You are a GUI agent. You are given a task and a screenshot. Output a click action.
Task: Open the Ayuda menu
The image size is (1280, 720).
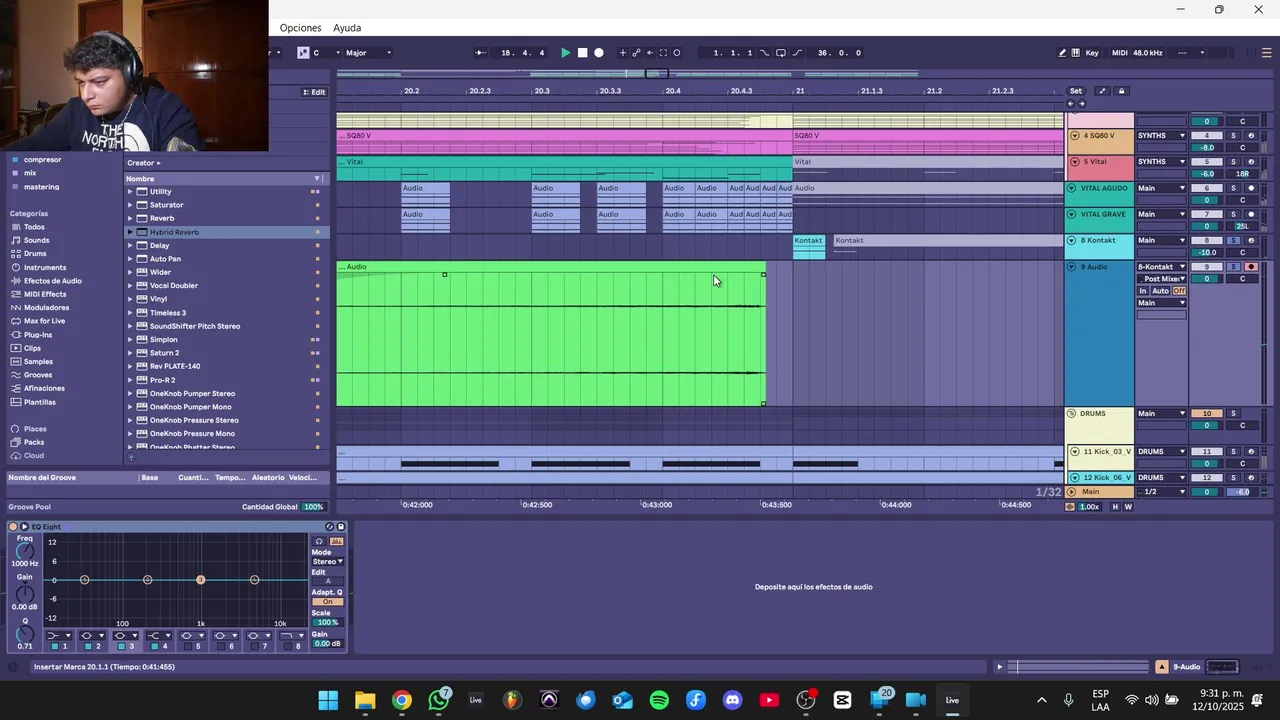click(x=347, y=28)
